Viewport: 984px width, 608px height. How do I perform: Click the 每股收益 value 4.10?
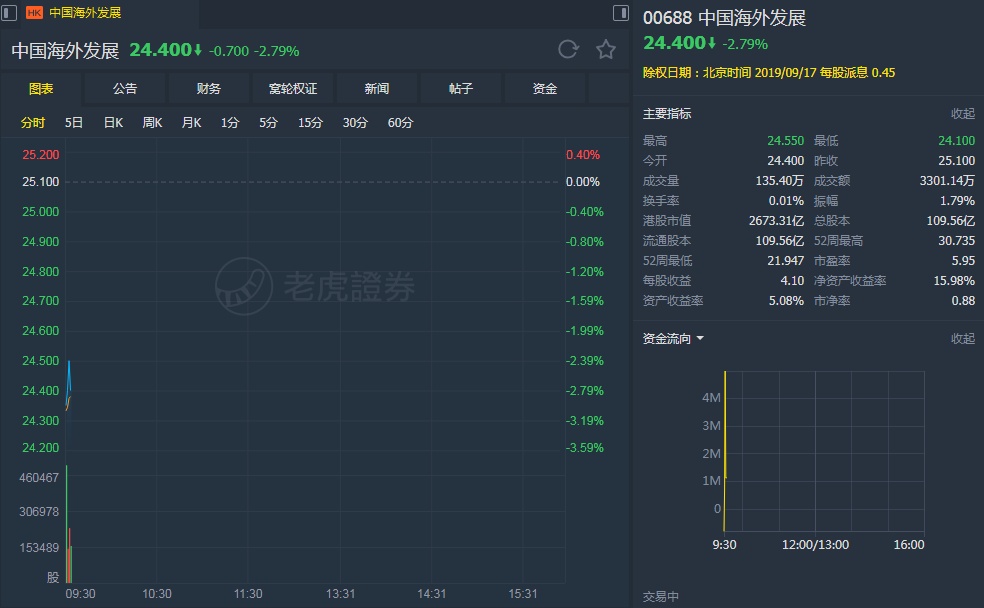(x=792, y=281)
